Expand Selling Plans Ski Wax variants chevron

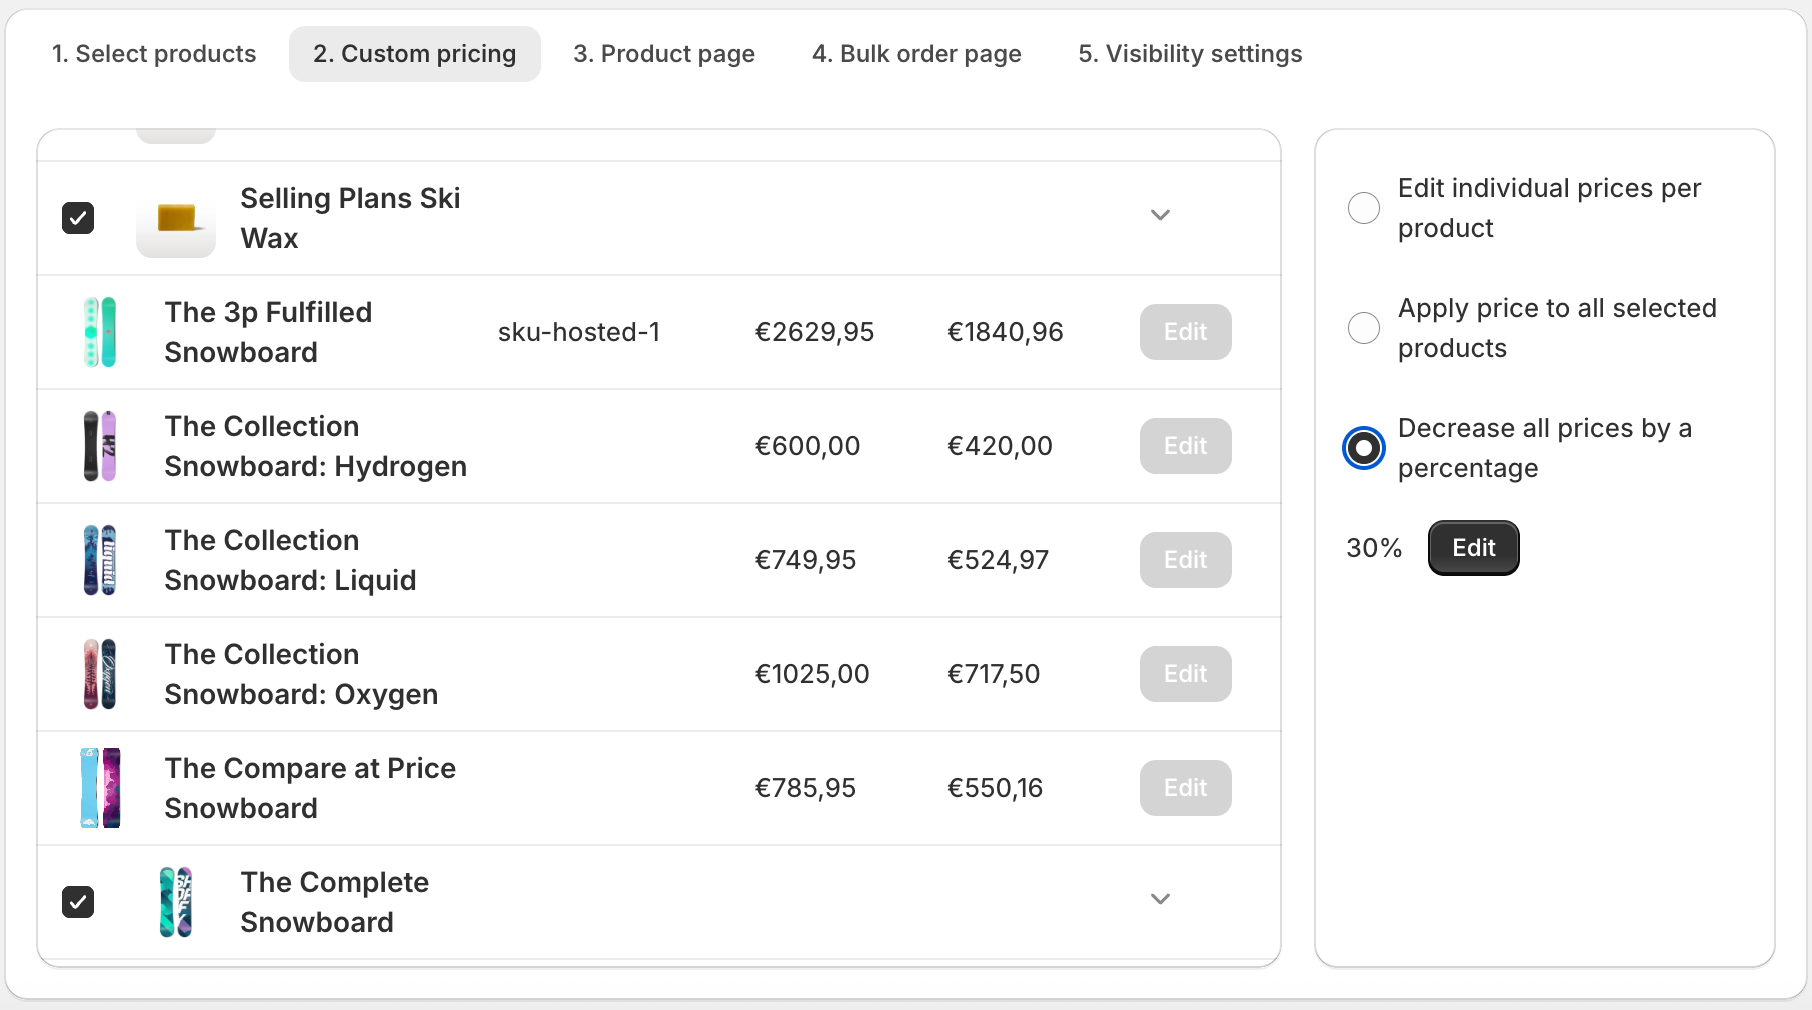(1160, 215)
